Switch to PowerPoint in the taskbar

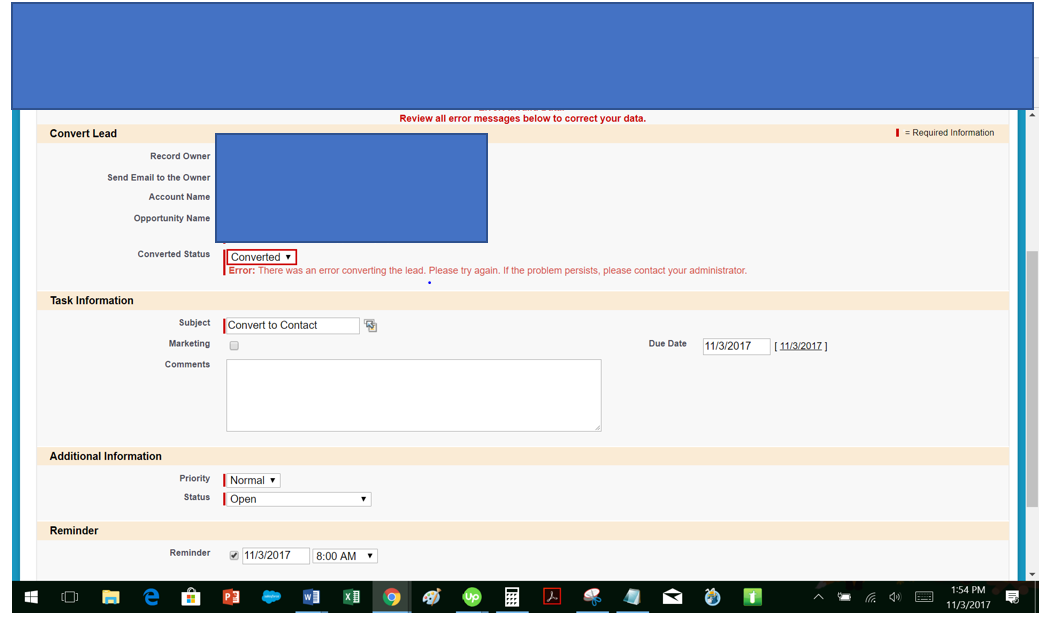(231, 597)
